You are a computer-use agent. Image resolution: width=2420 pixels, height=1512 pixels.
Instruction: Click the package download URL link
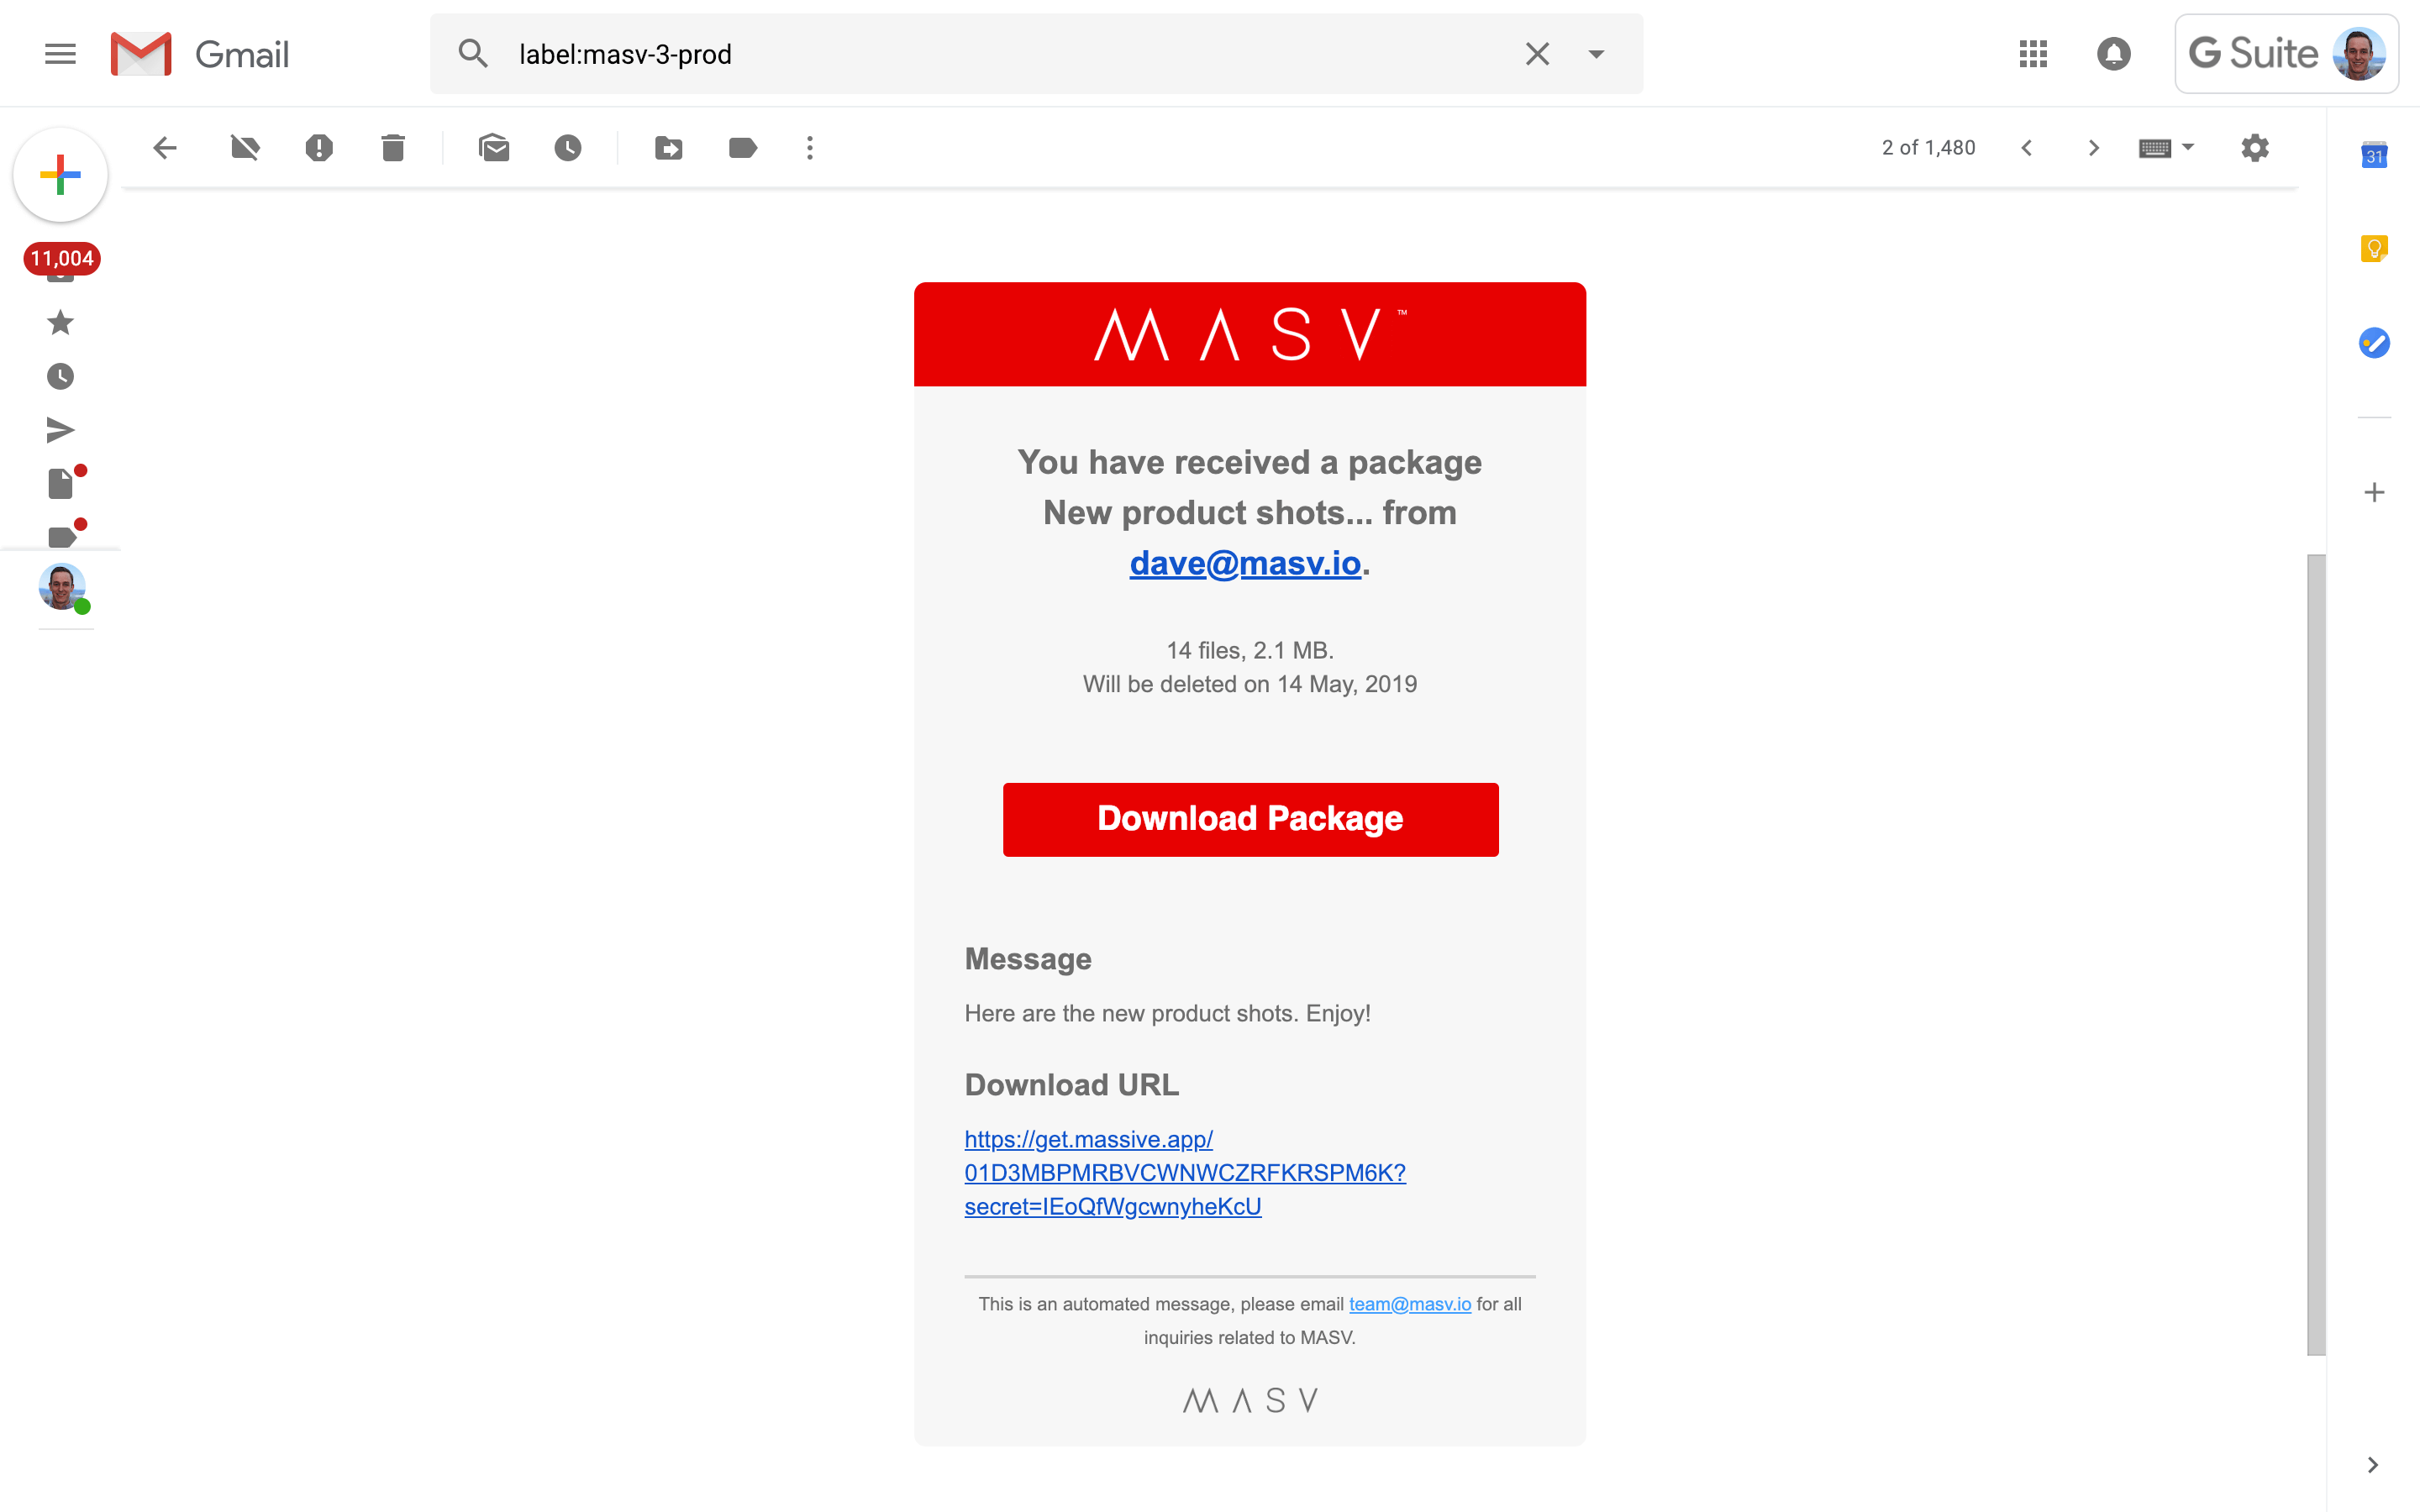pos(1185,1173)
